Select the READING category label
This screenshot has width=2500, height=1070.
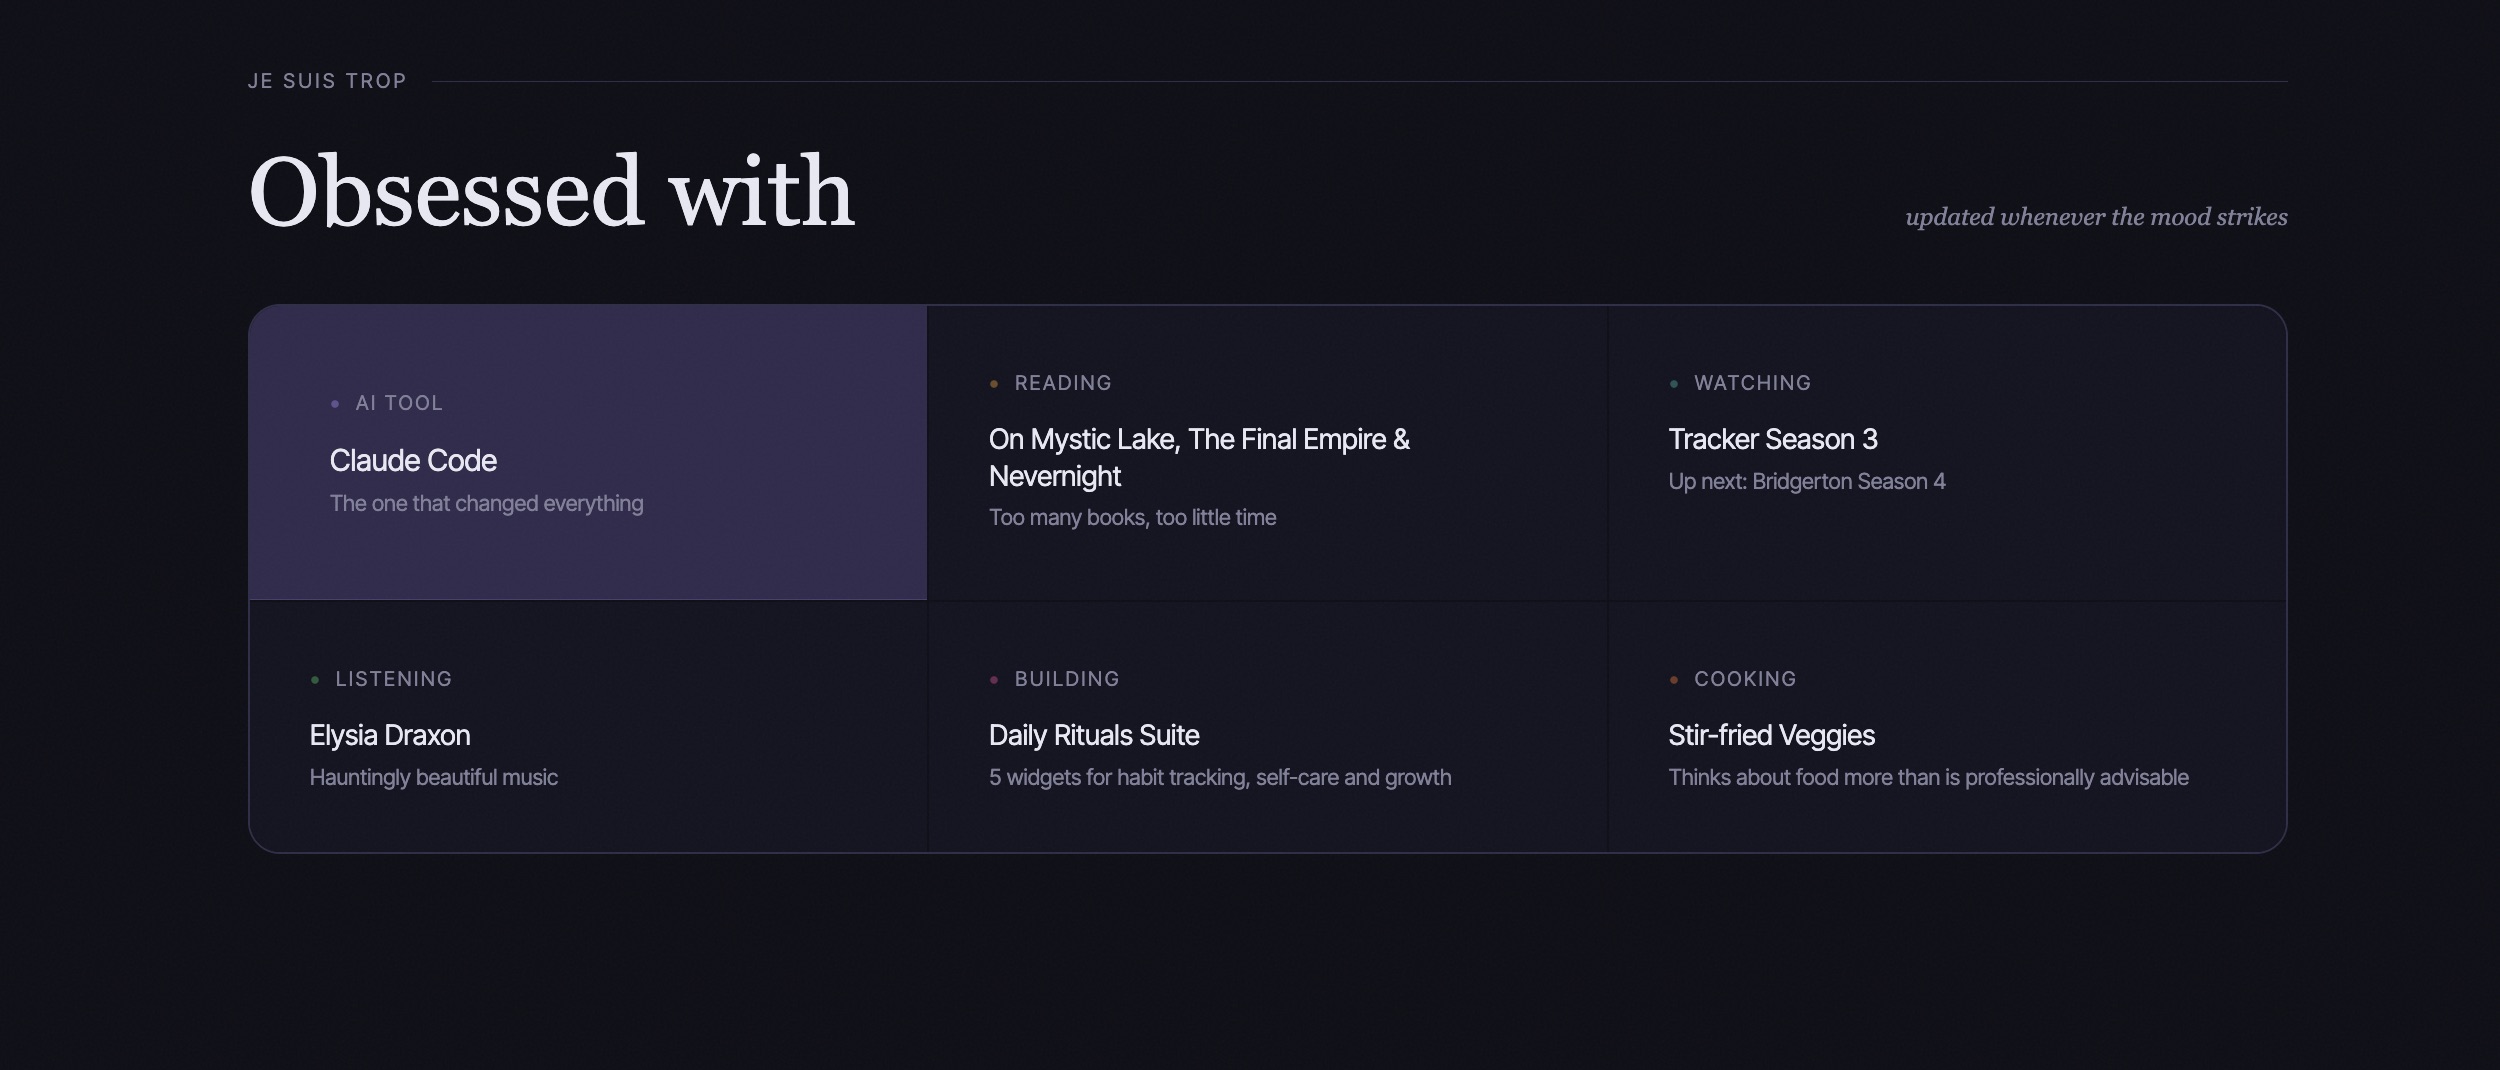(1063, 383)
